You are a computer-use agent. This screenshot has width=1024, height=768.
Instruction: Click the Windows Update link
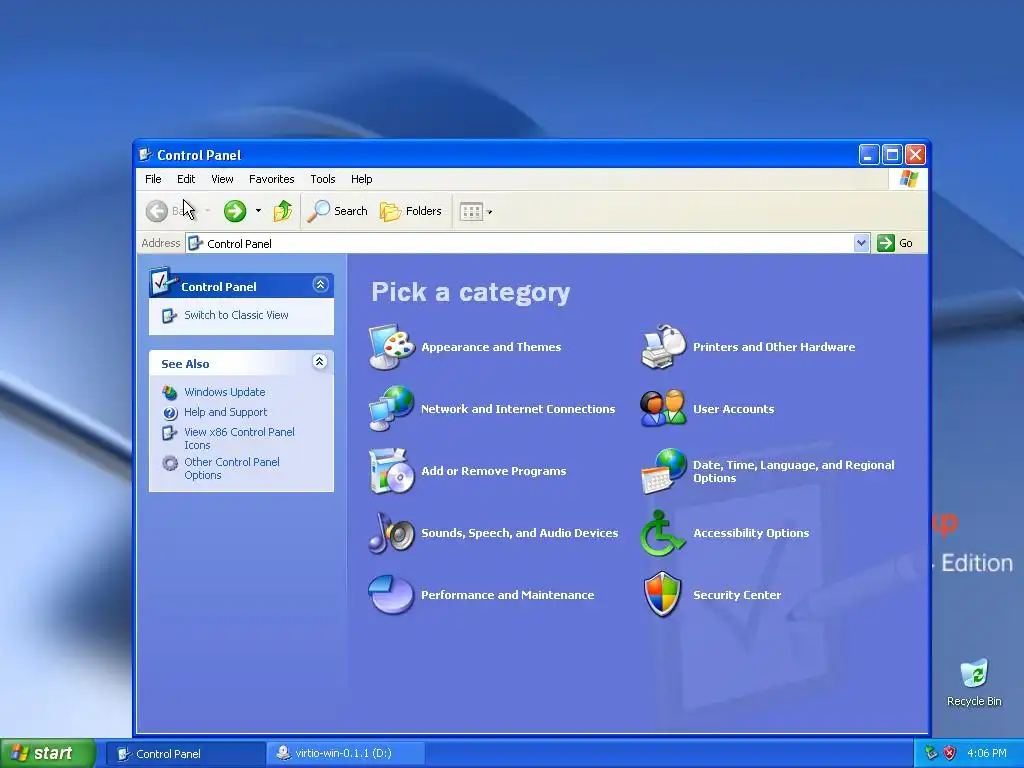coord(225,392)
